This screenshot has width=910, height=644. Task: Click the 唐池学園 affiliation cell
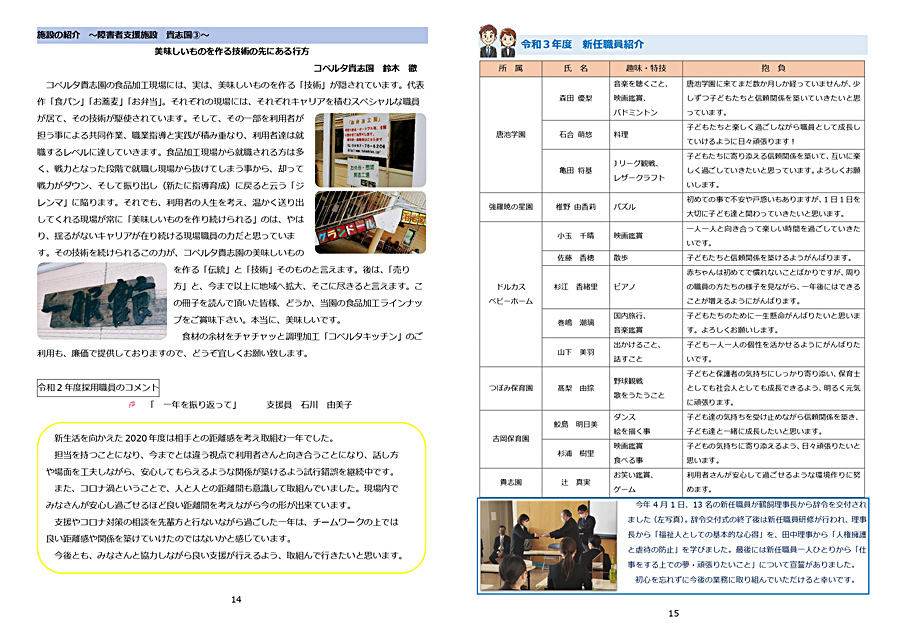point(511,135)
